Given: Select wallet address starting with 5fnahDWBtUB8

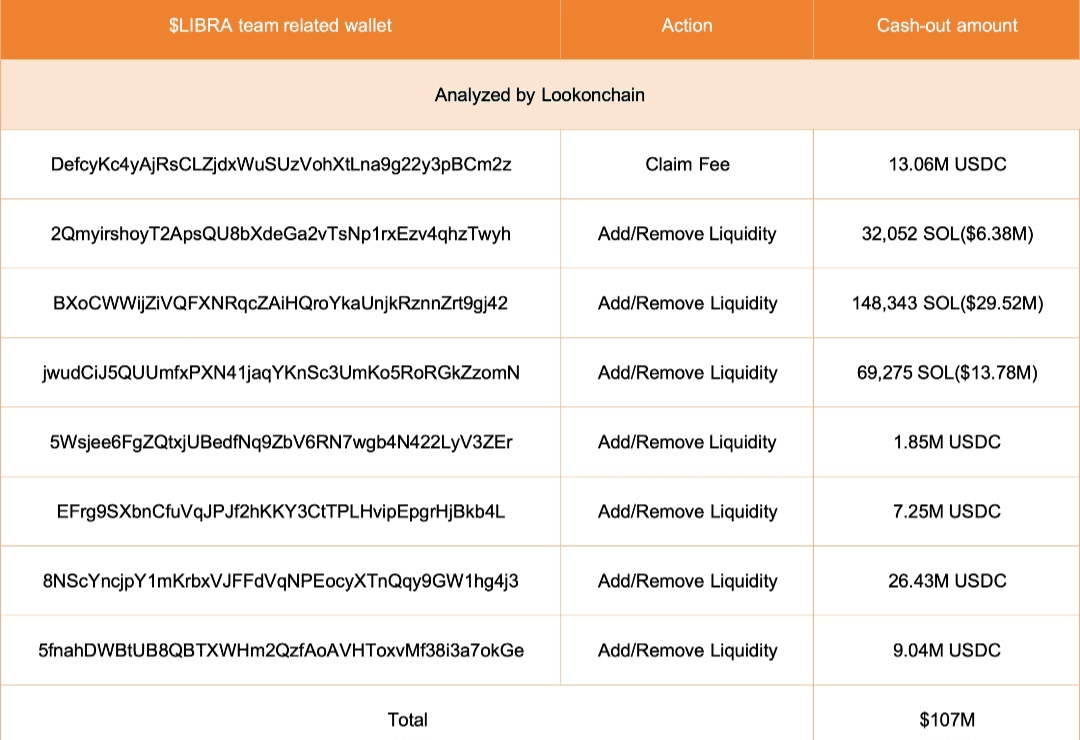Looking at the screenshot, I should point(281,650).
